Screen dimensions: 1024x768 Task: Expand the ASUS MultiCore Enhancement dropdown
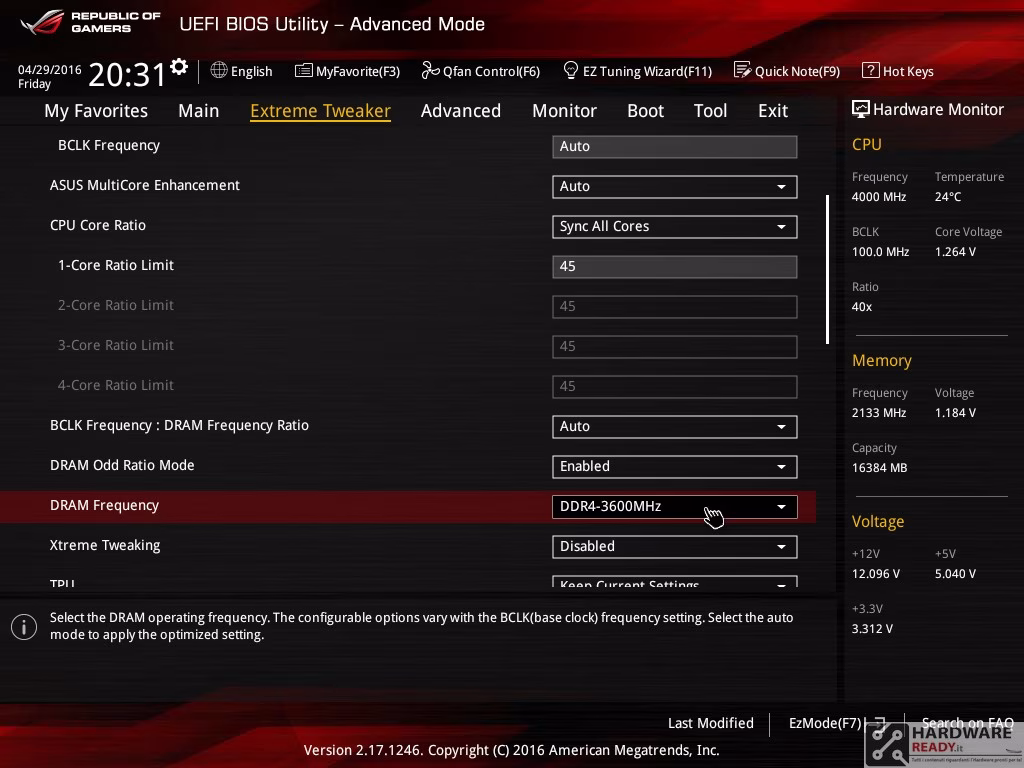[x=675, y=187]
